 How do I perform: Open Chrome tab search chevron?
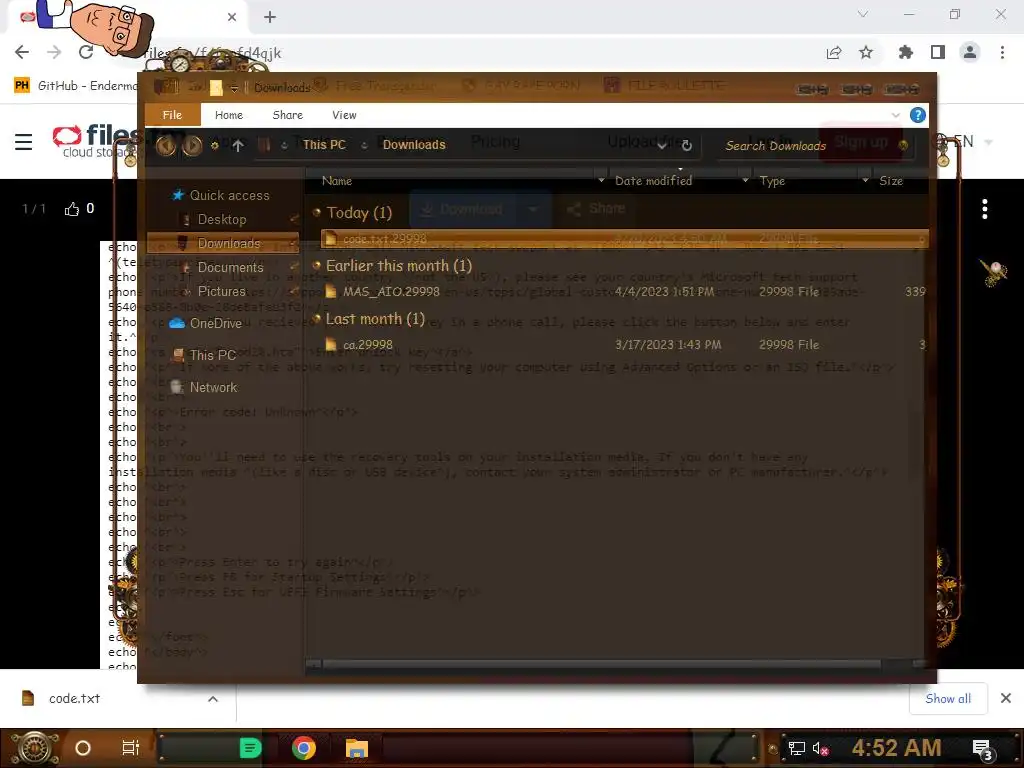click(x=863, y=14)
